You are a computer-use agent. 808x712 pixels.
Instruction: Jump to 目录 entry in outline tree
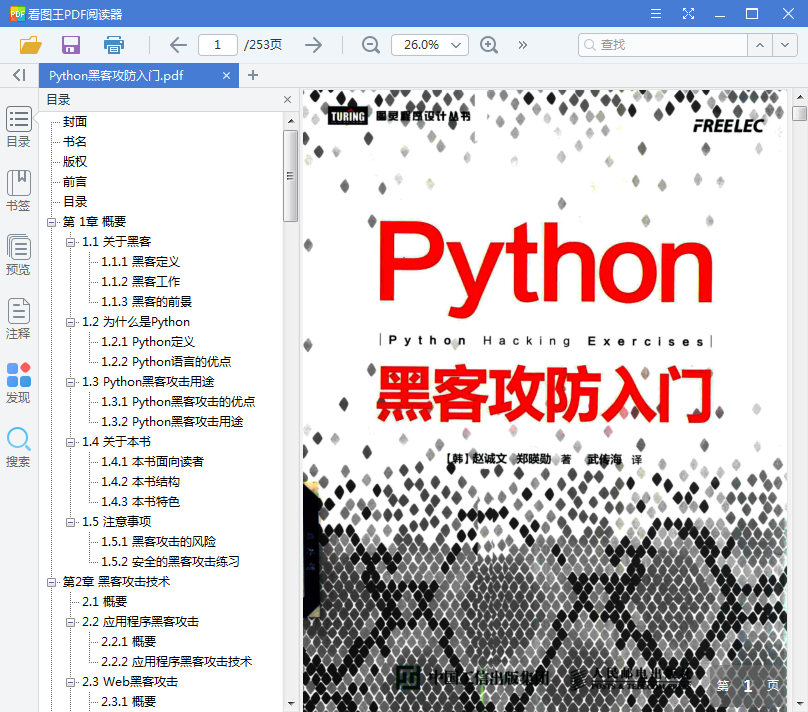(75, 202)
